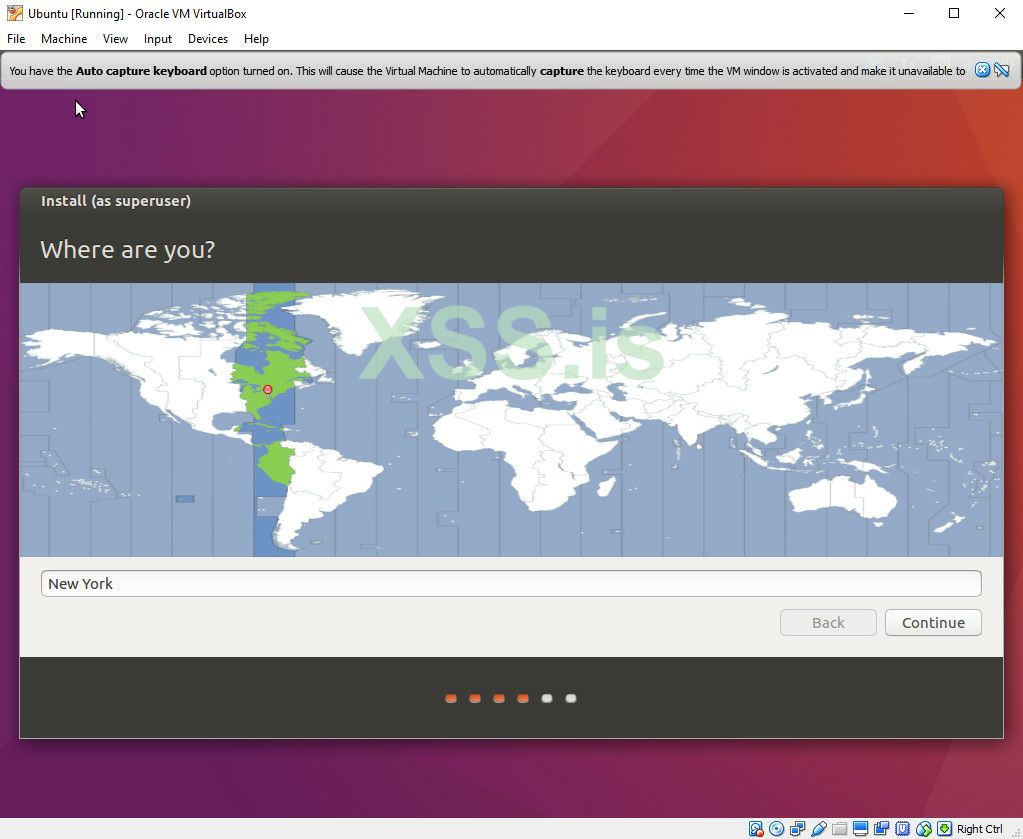This screenshot has width=1023, height=839.
Task: Click the display settings status icon
Action: (861, 829)
